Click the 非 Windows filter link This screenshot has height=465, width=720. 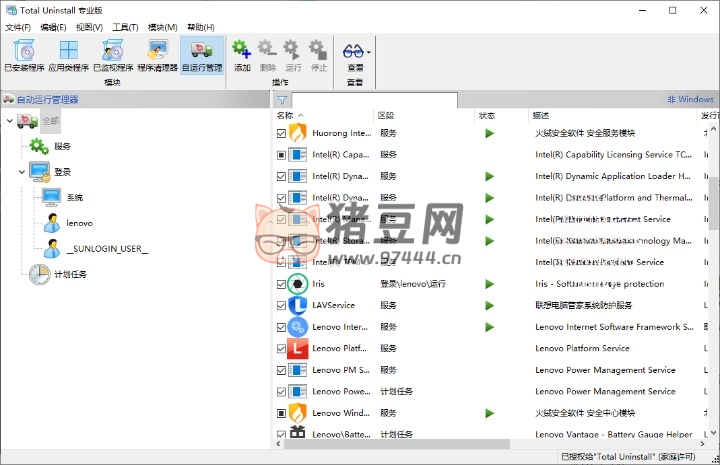point(690,100)
